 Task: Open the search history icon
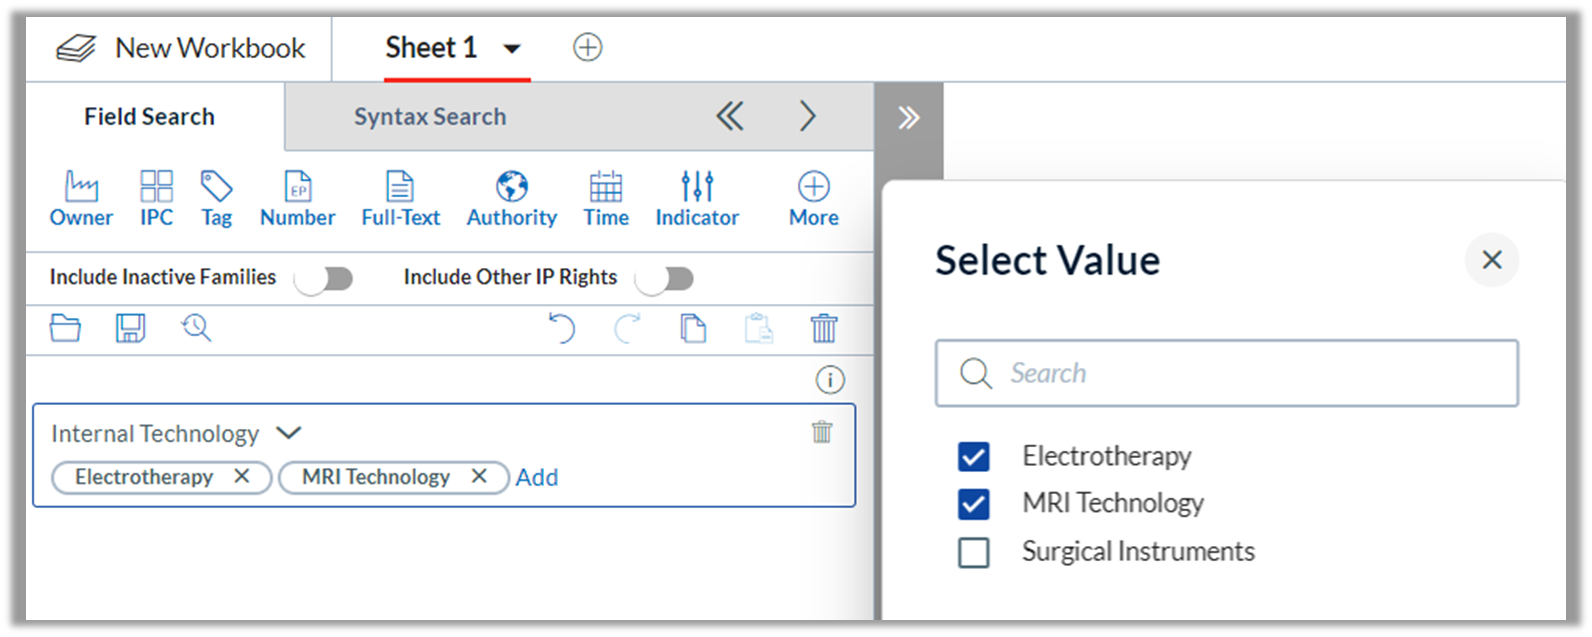point(196,328)
